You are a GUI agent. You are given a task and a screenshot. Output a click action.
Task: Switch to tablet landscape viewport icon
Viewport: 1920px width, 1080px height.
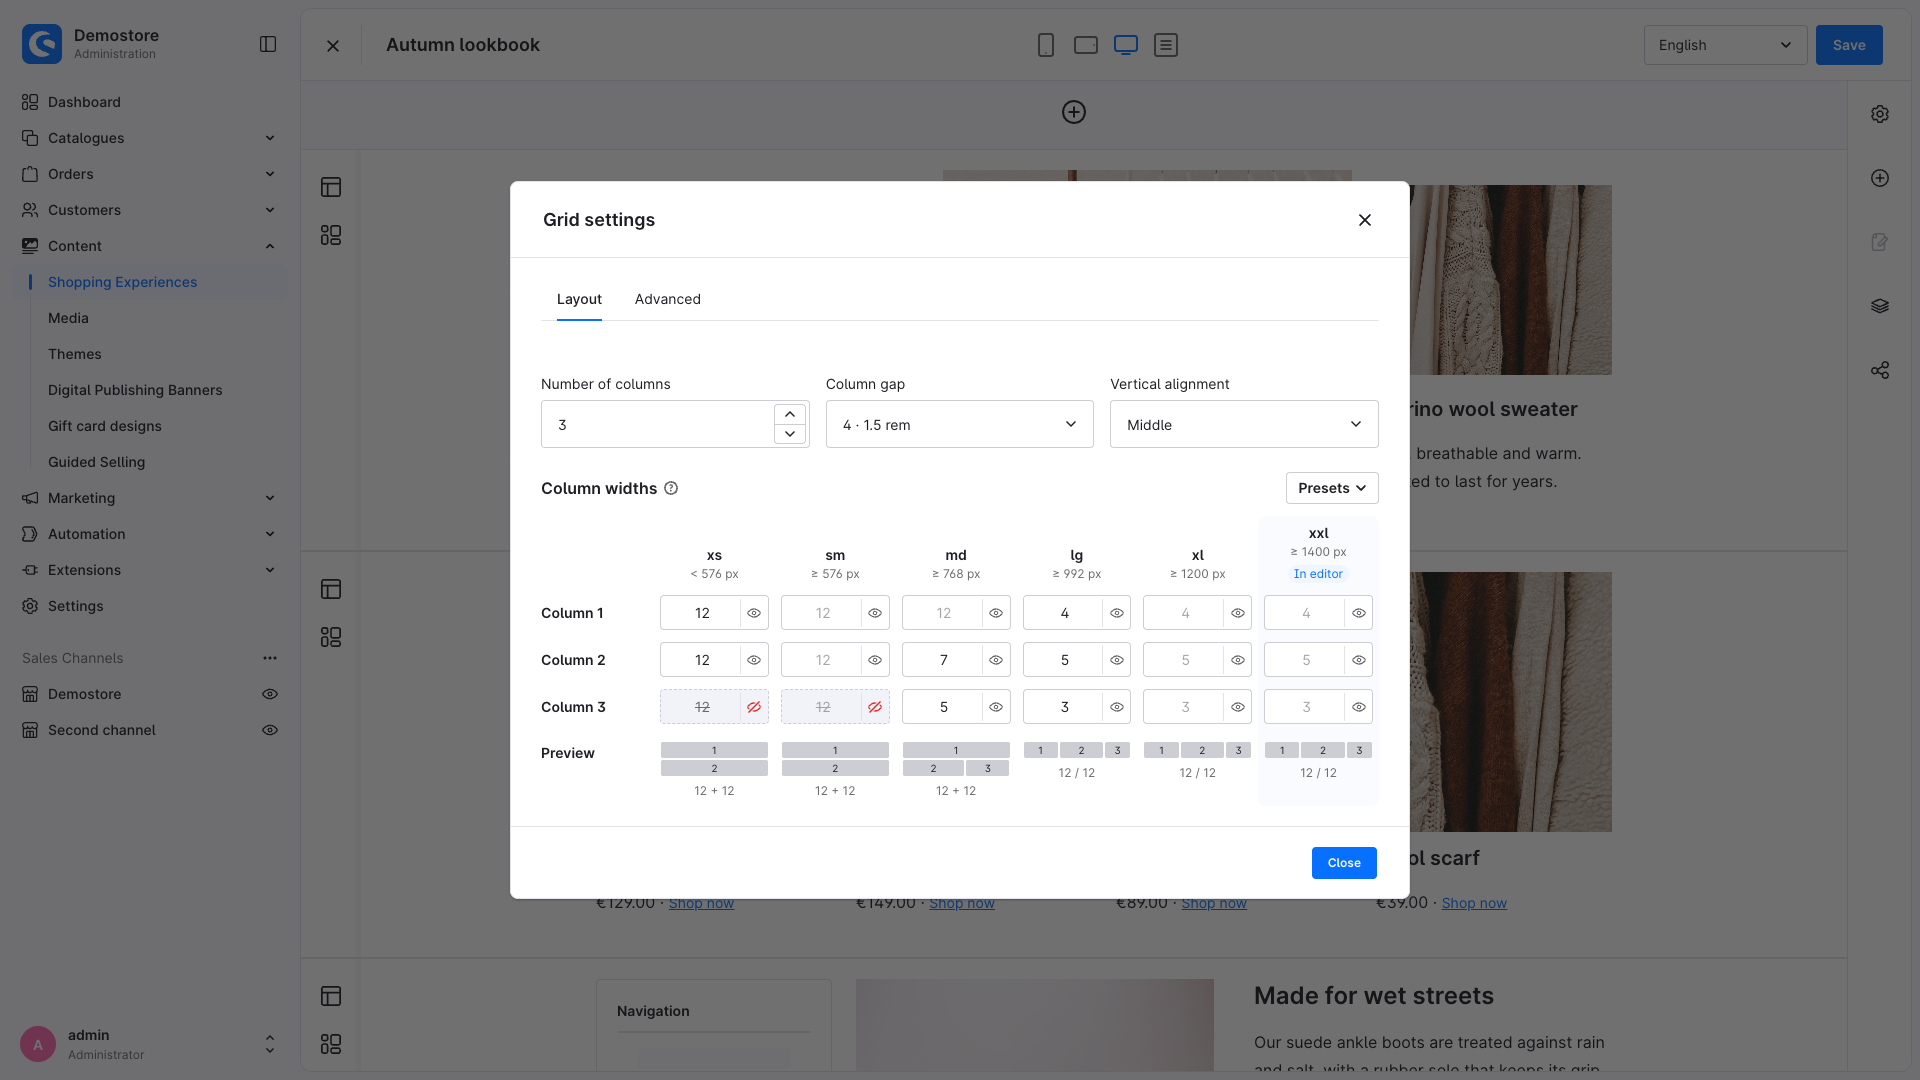tap(1086, 45)
